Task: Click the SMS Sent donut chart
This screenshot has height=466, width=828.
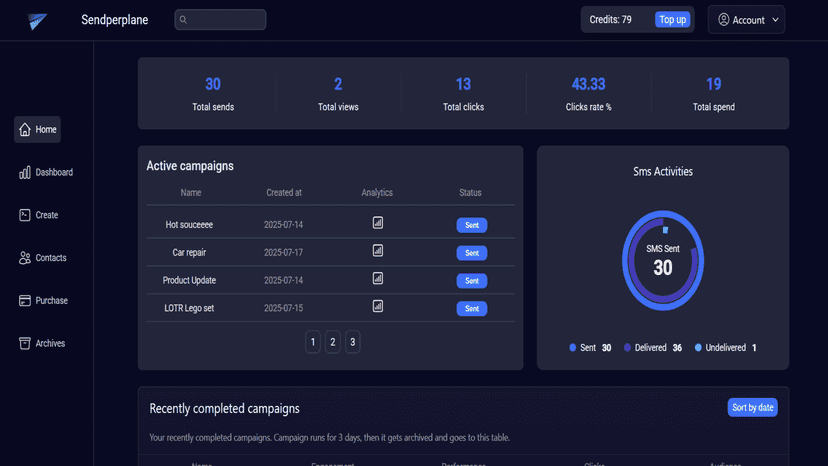Action: click(x=663, y=260)
